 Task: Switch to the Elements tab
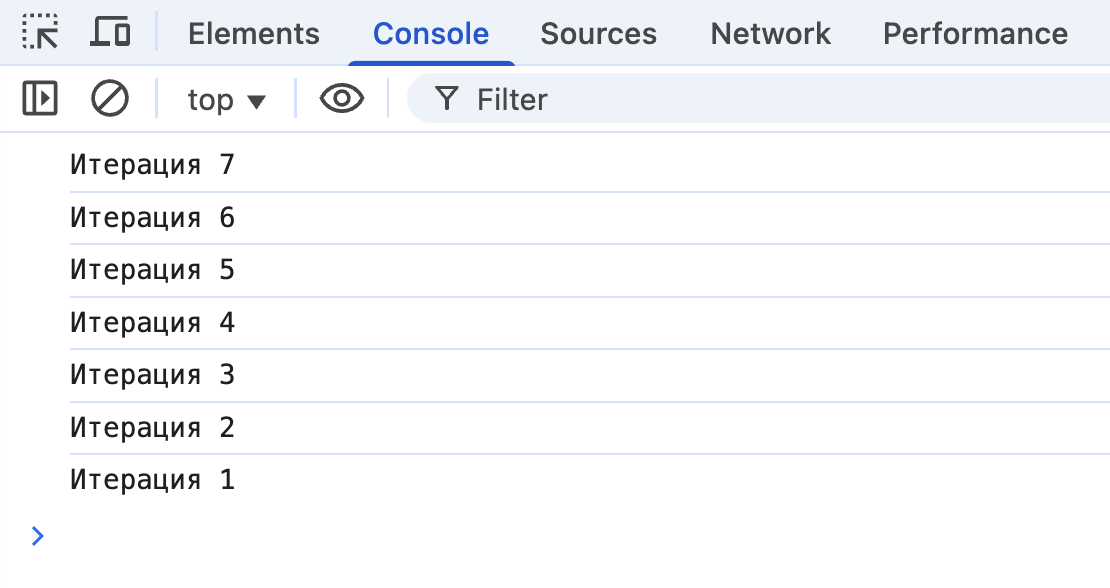click(254, 34)
